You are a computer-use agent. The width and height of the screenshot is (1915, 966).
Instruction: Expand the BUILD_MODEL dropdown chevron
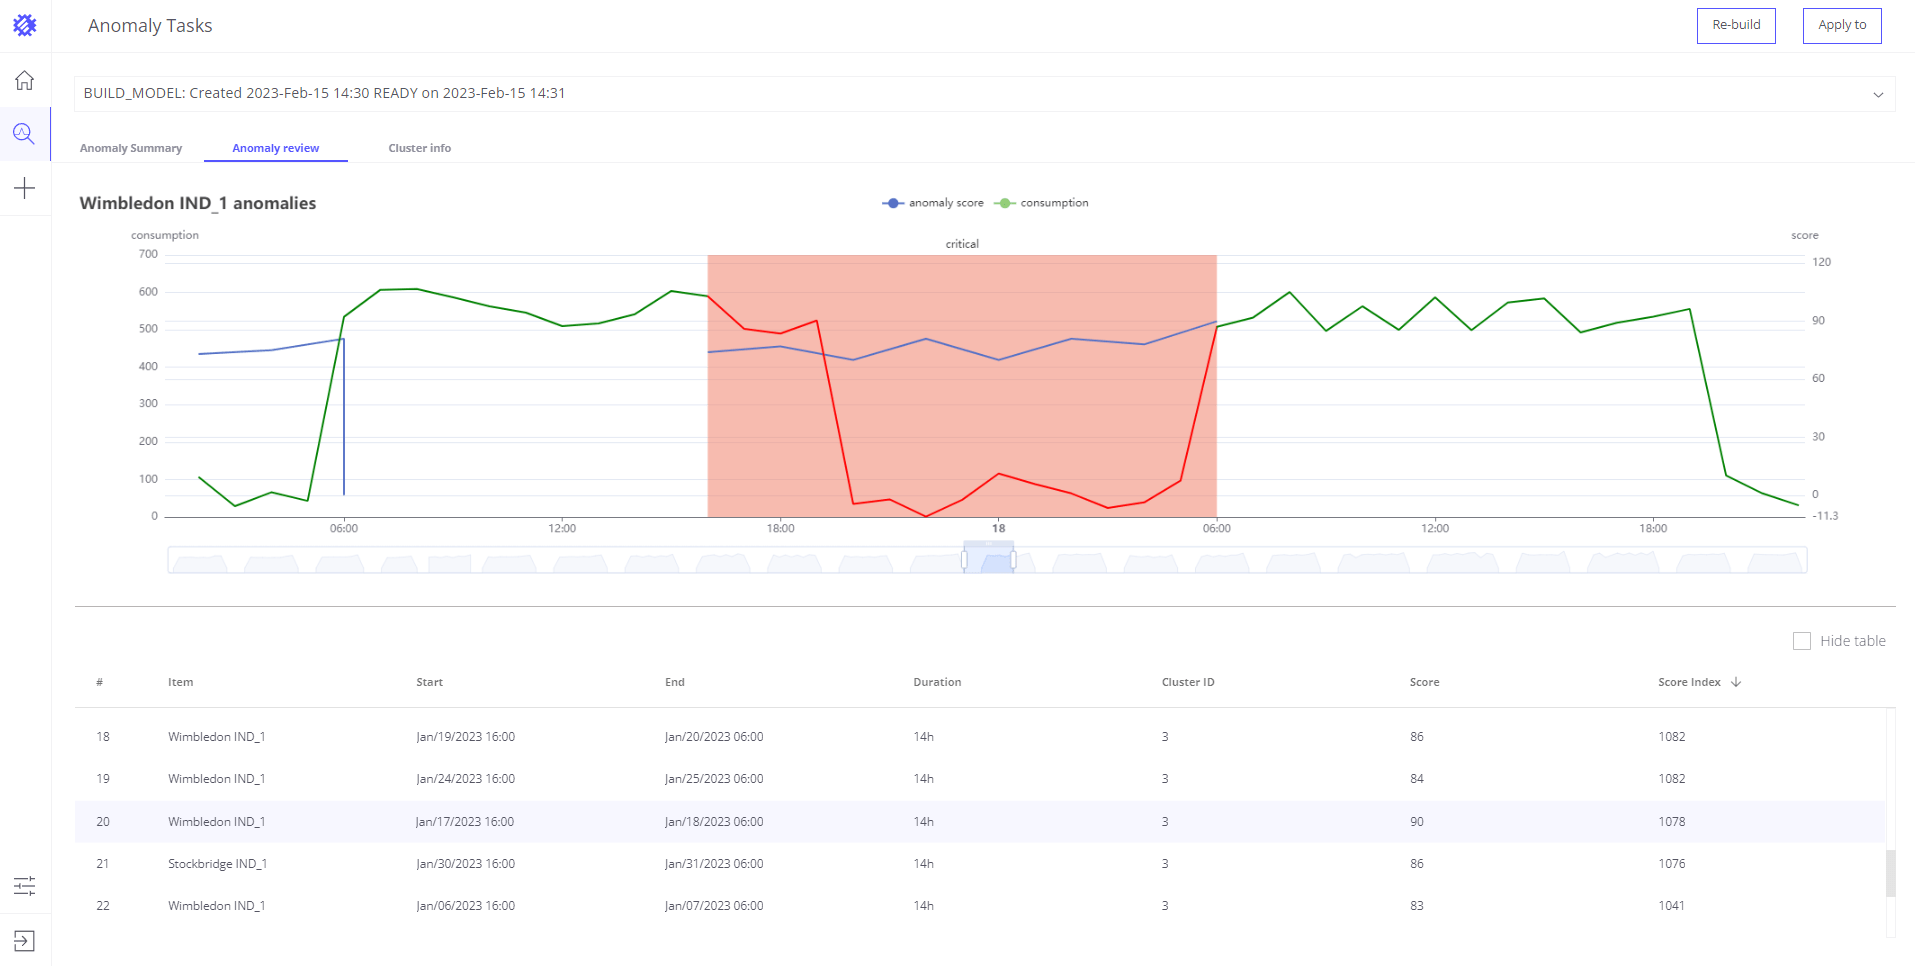click(1878, 94)
